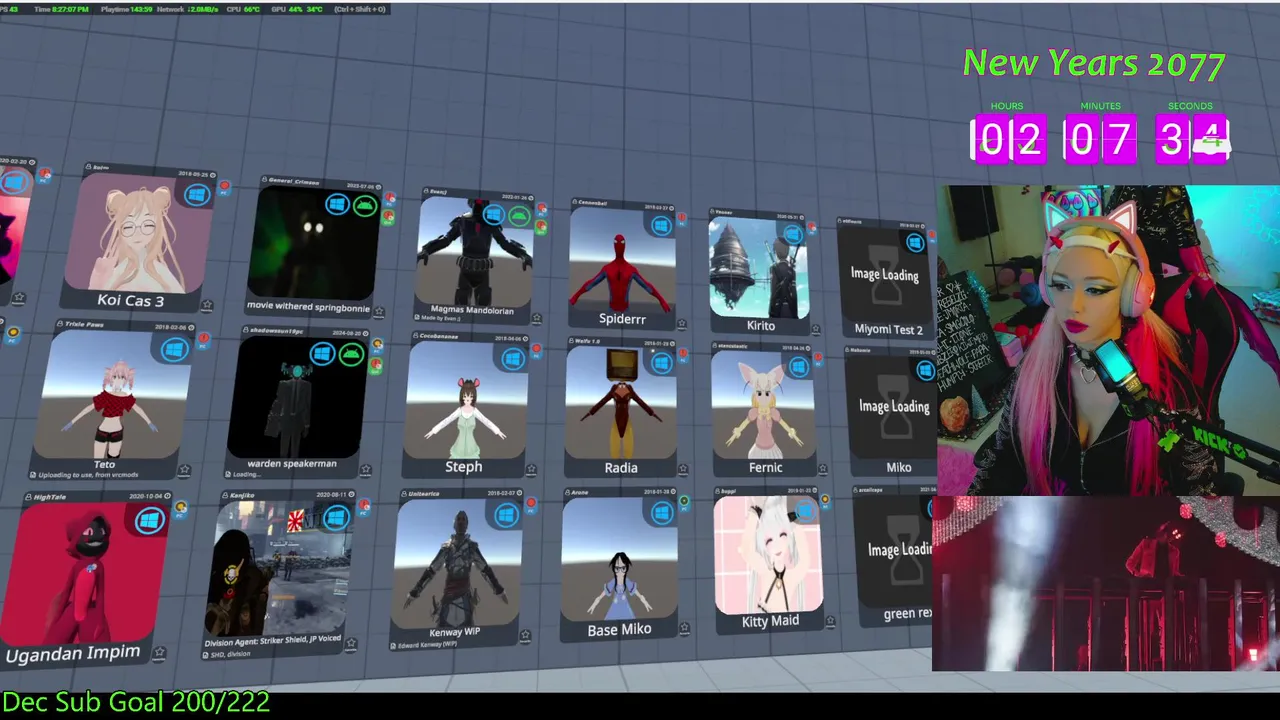Click Windows platform icon on Teto card
Viewport: 1280px width, 720px height.
175,350
